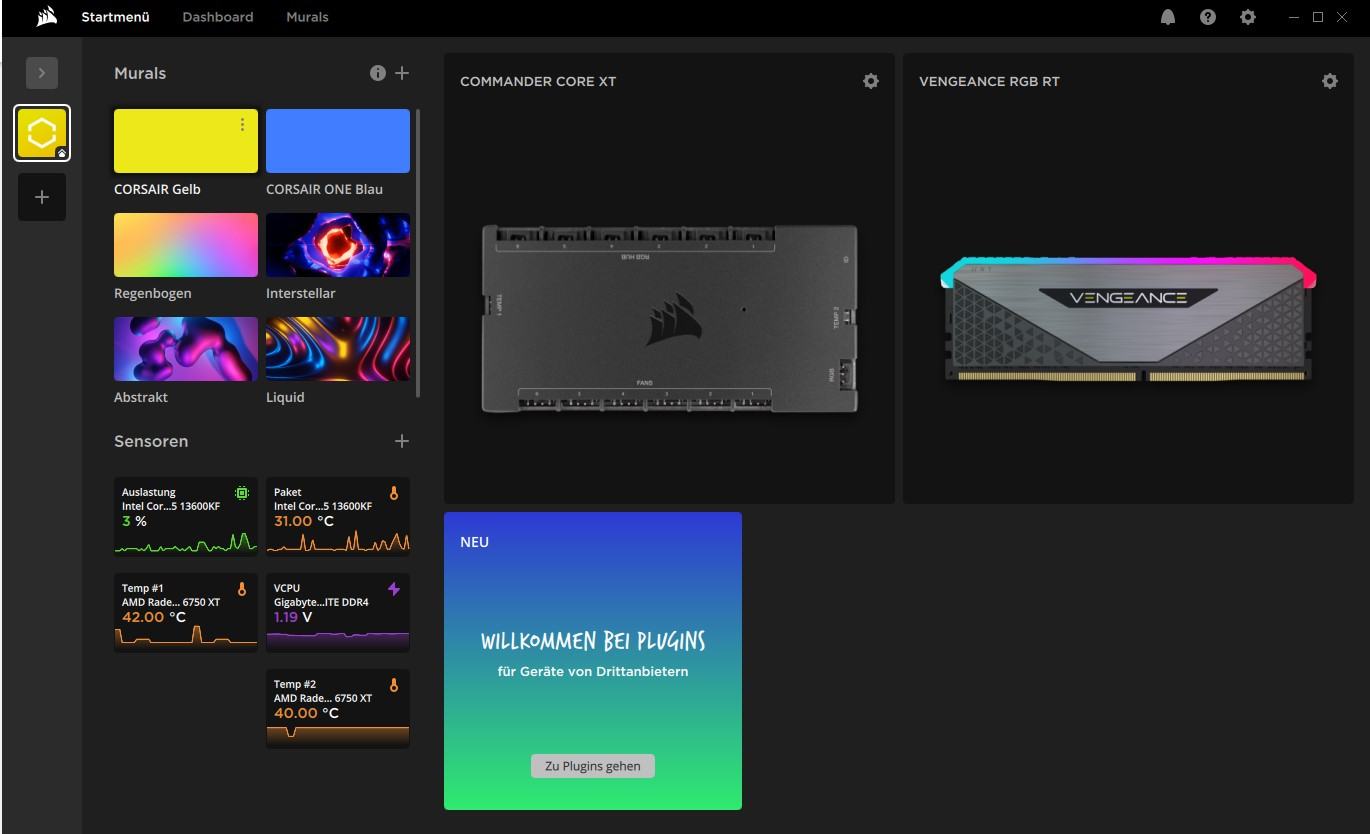Click the Paket thermometer icon
The image size is (1370, 834).
point(394,493)
